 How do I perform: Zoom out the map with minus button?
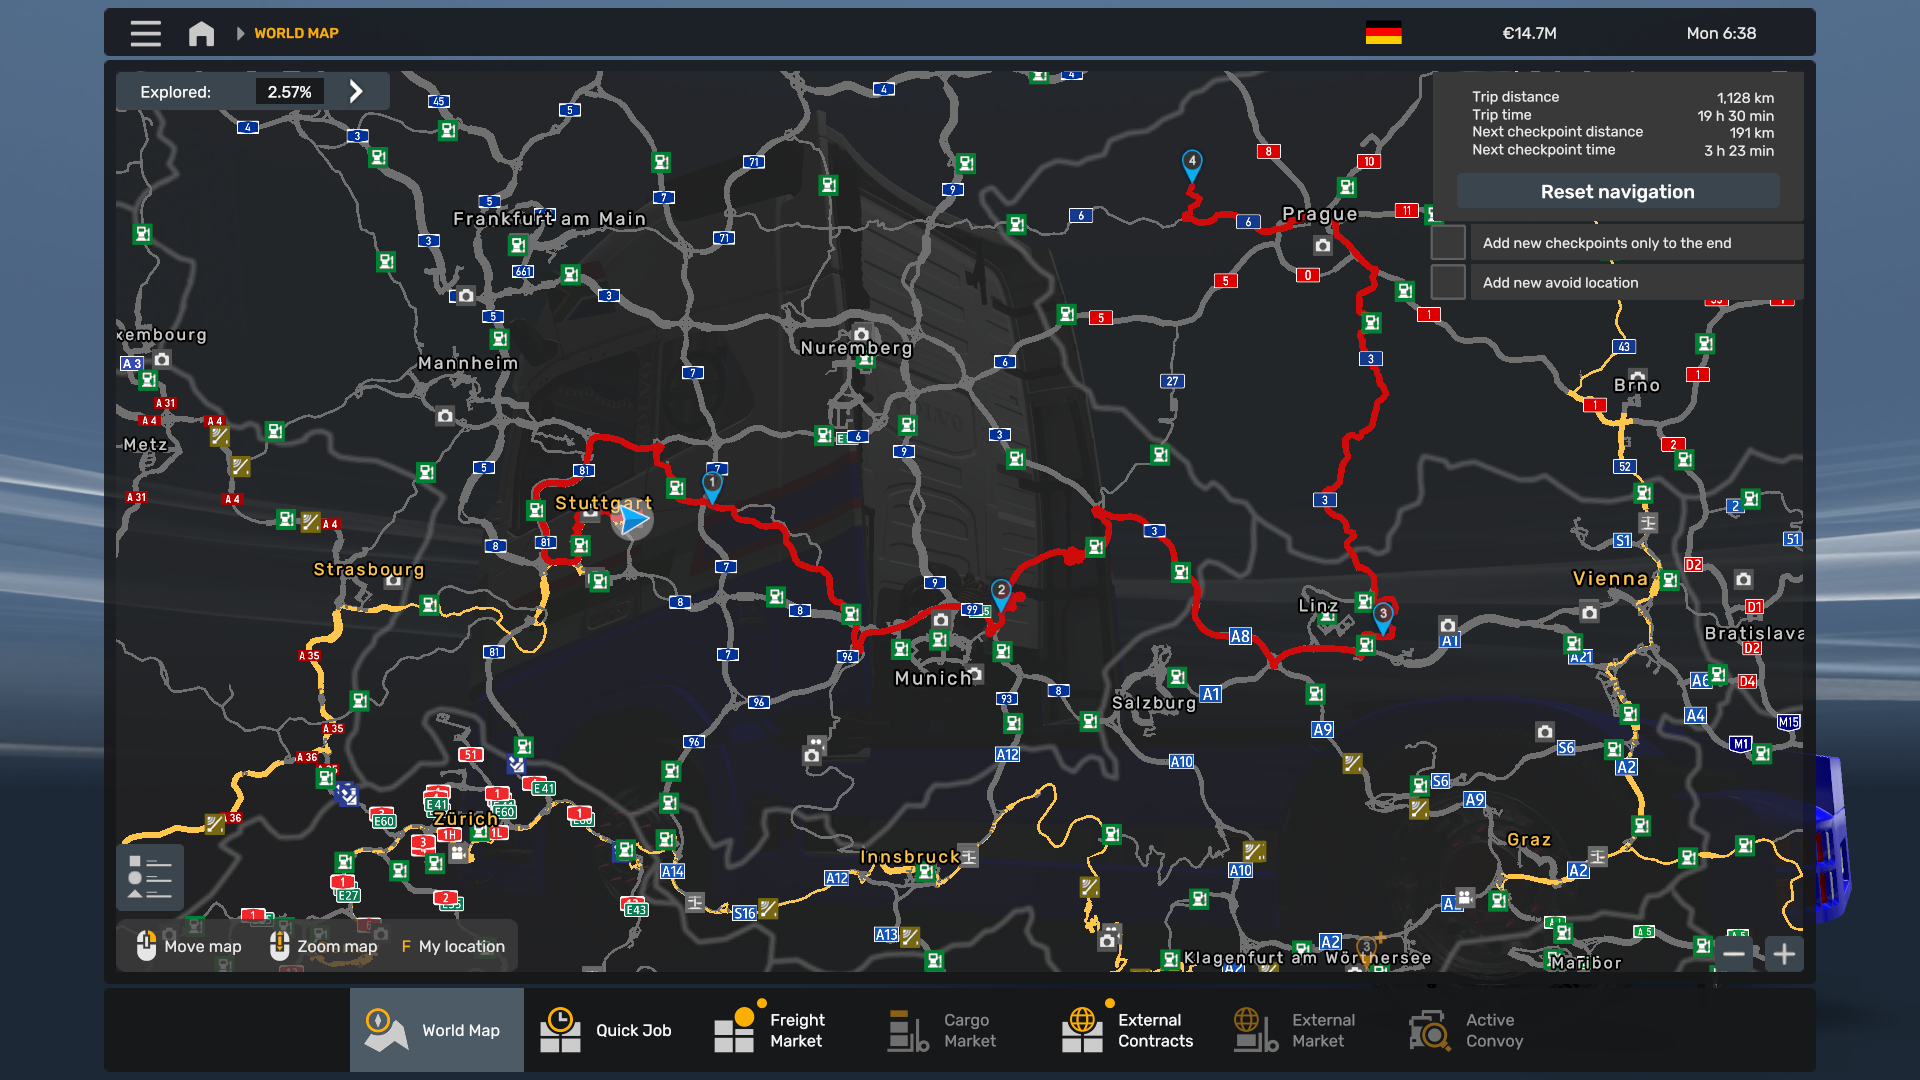(1734, 954)
